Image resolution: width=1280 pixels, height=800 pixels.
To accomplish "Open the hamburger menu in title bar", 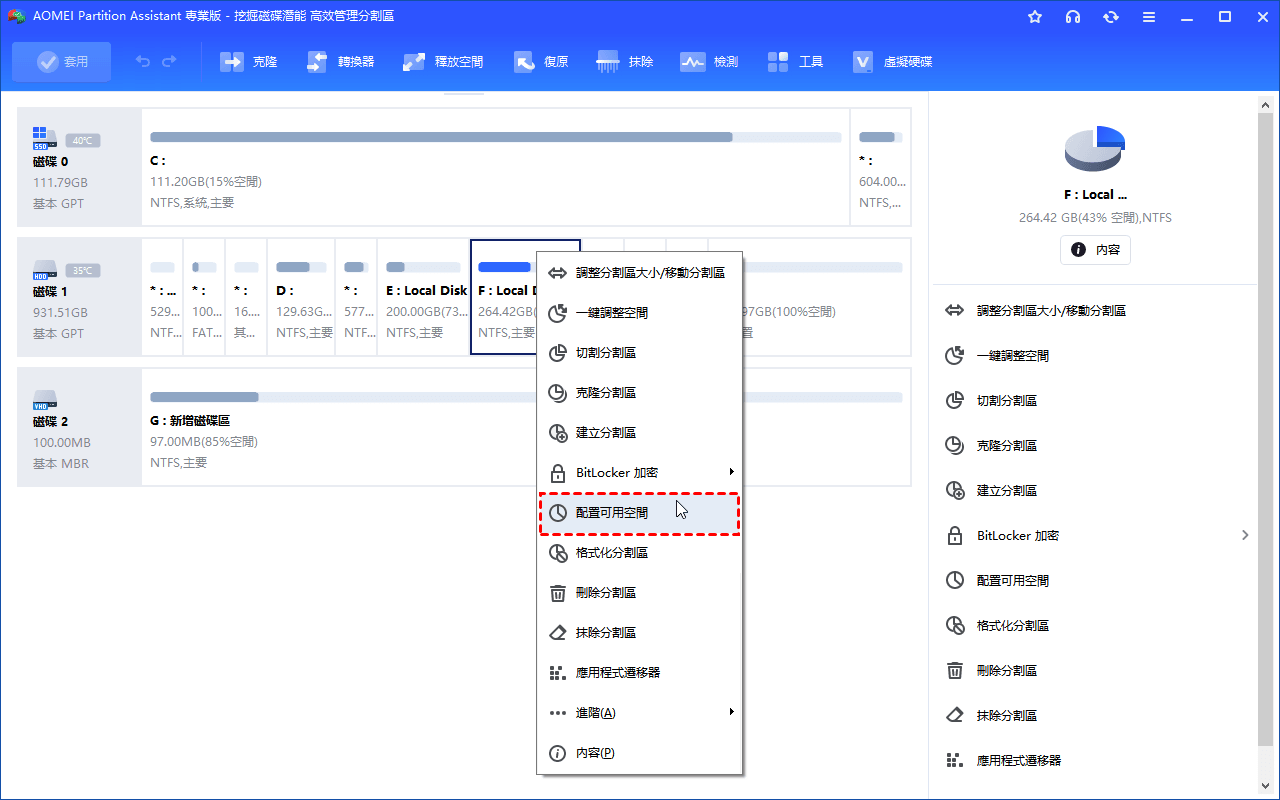I will click(x=1149, y=17).
